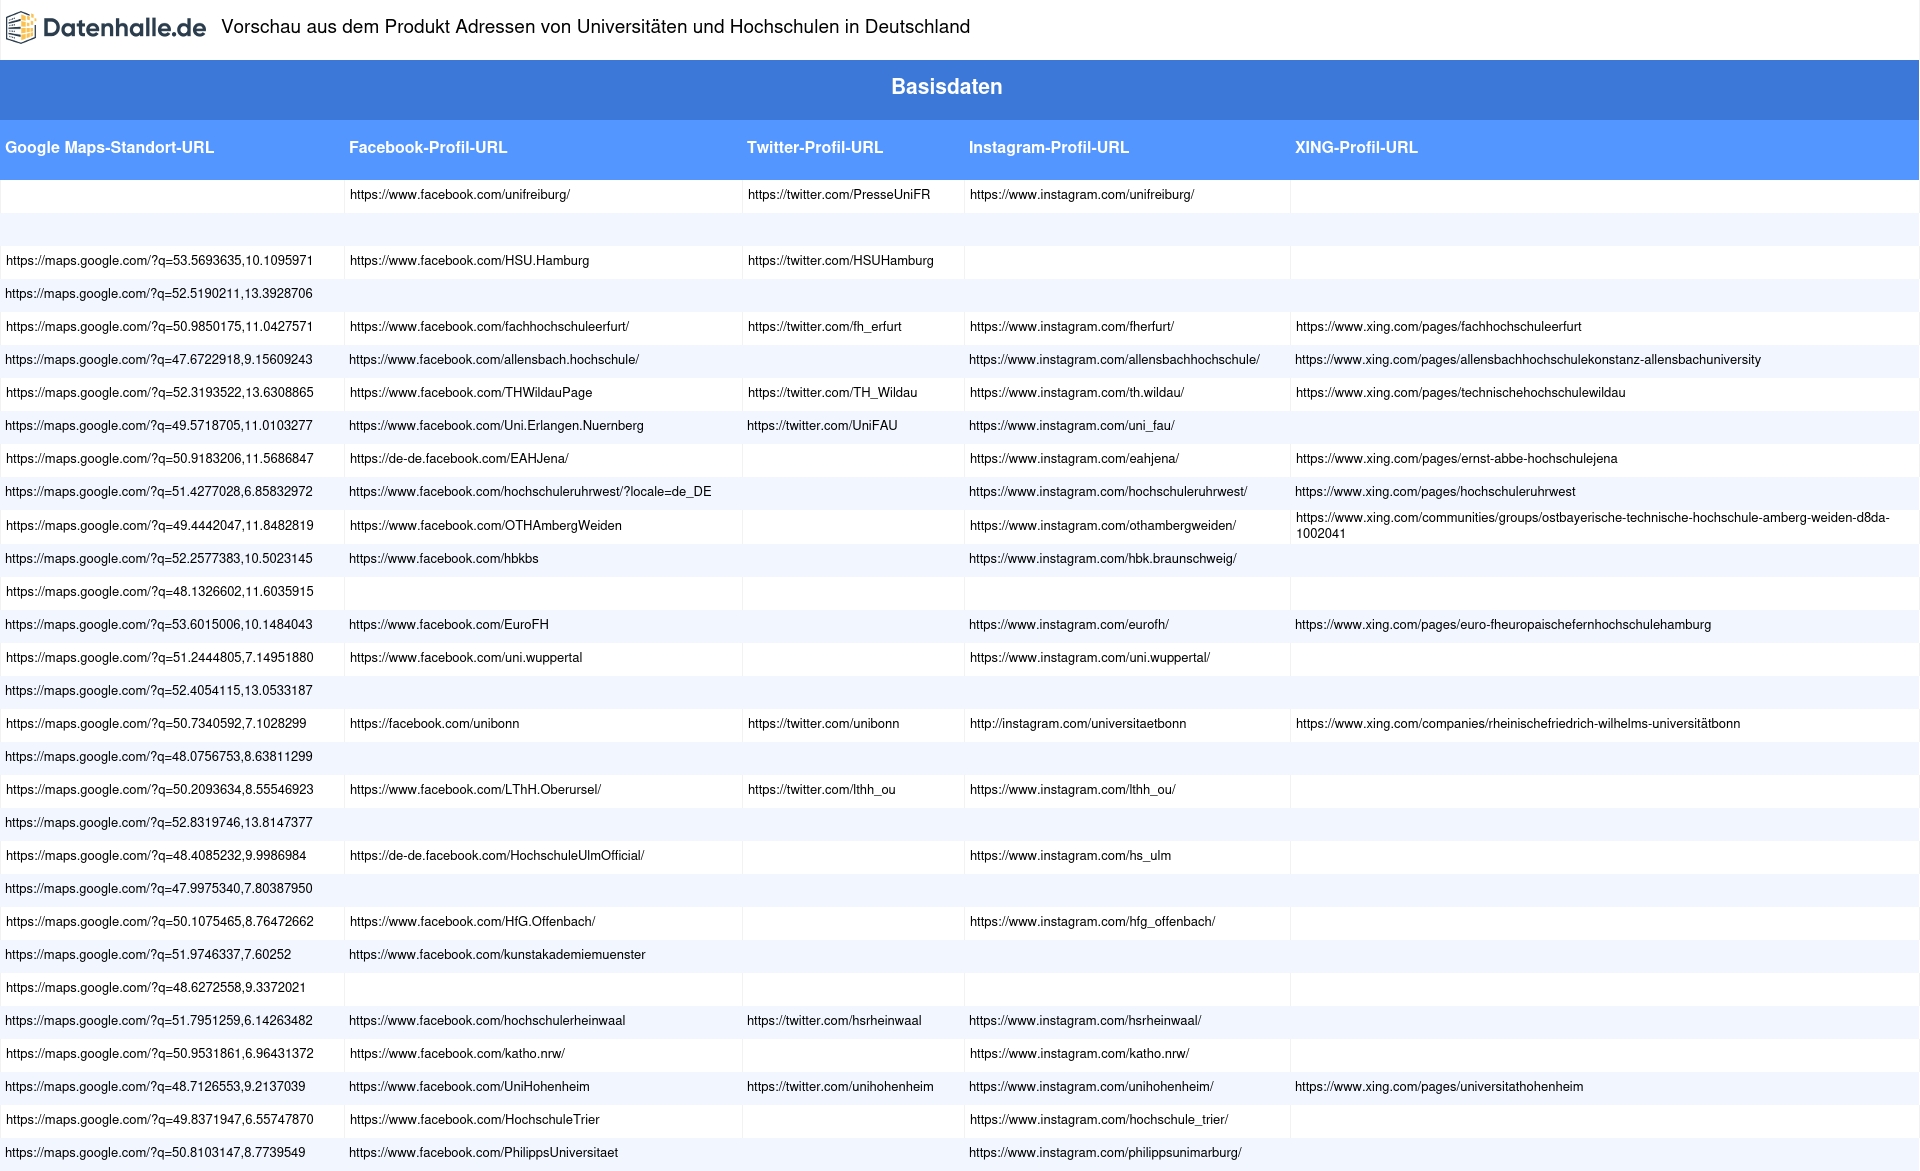Open maps URL with q=52.4054115,13.0533187
This screenshot has width=1920, height=1171.
click(159, 691)
